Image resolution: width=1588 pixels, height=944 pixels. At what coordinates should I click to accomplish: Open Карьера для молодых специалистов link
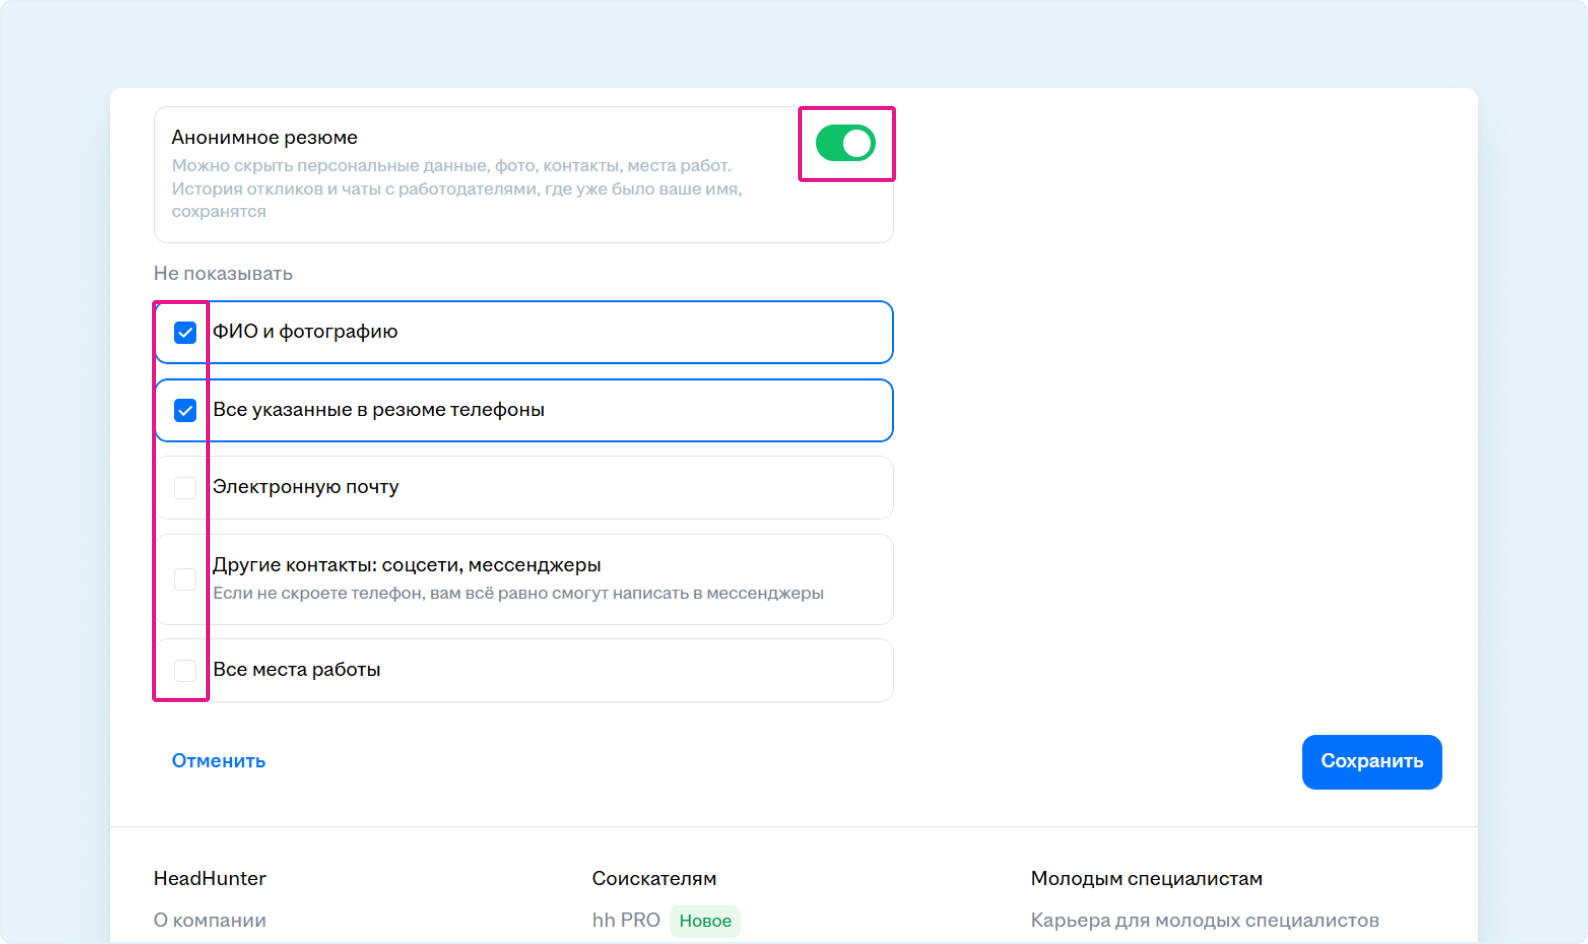pos(1204,920)
